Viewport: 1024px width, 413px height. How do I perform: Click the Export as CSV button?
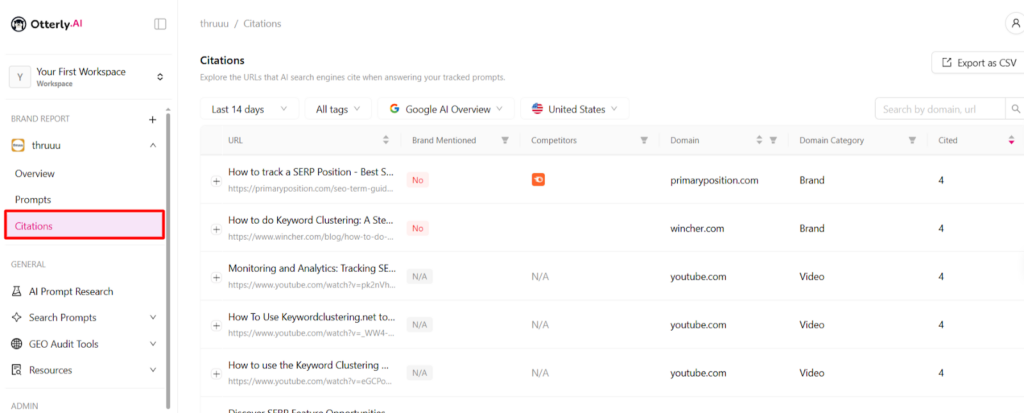[x=978, y=63]
